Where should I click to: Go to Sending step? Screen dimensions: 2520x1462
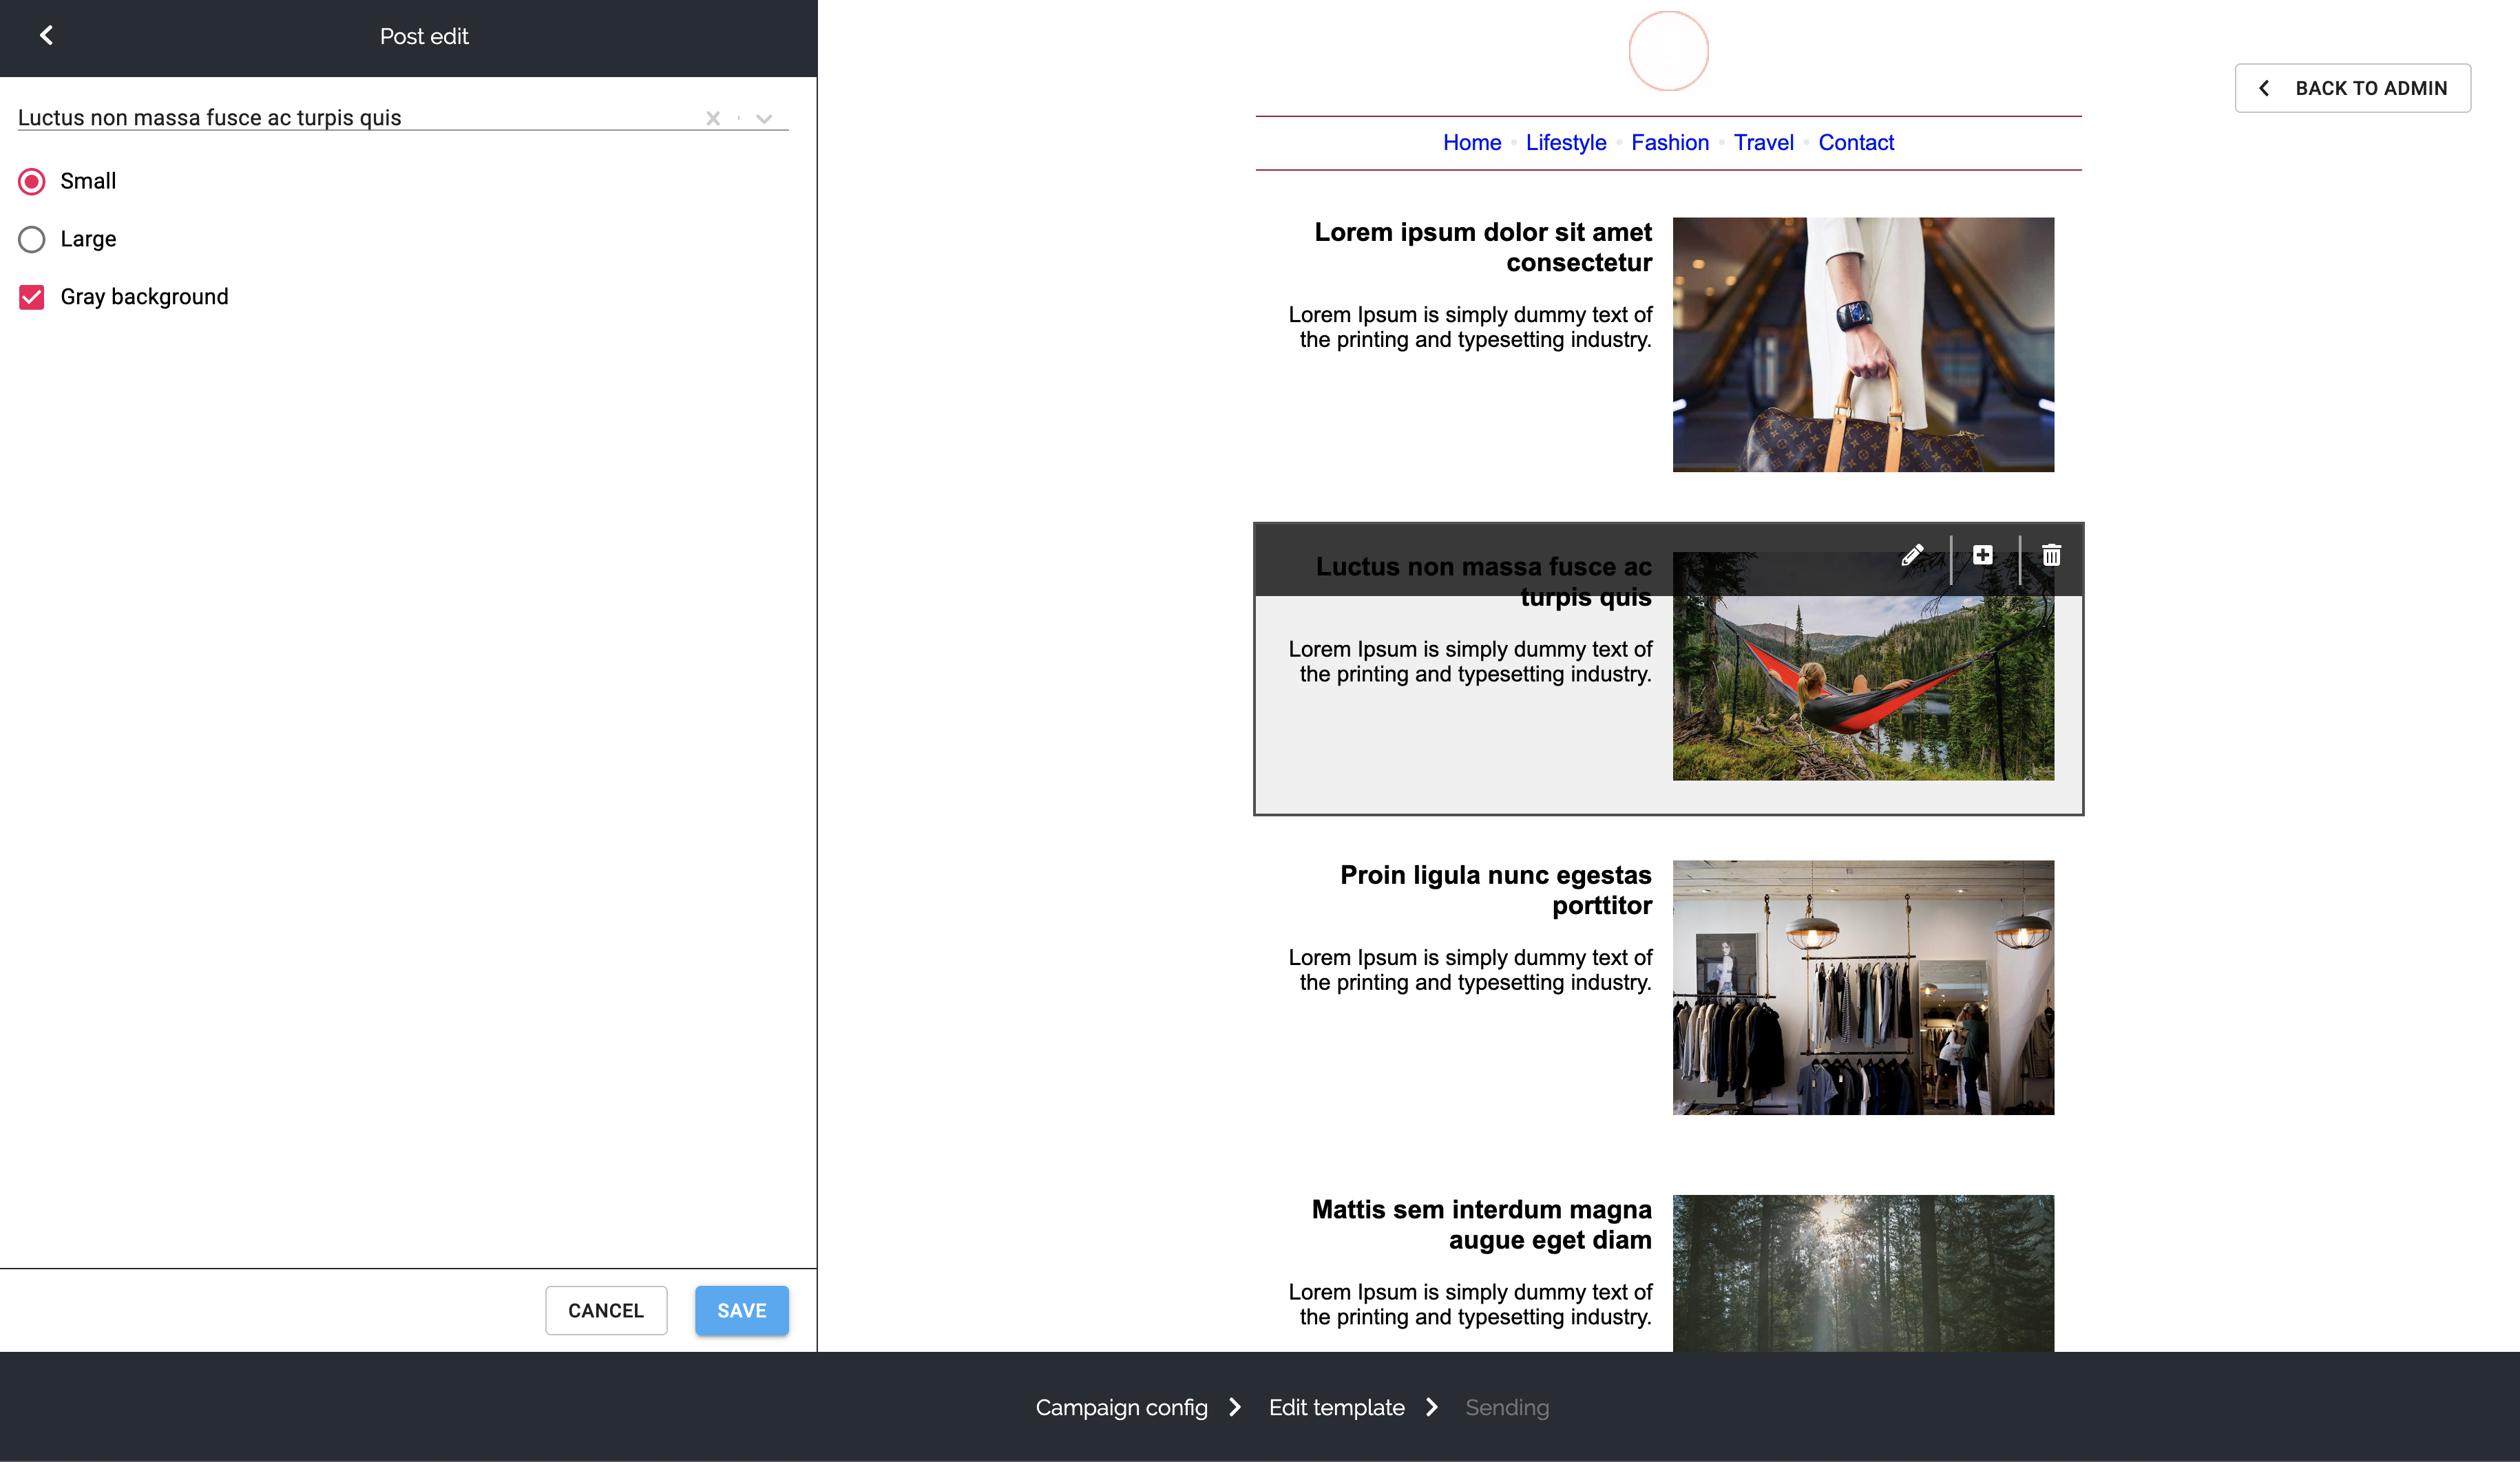pyautogui.click(x=1506, y=1407)
